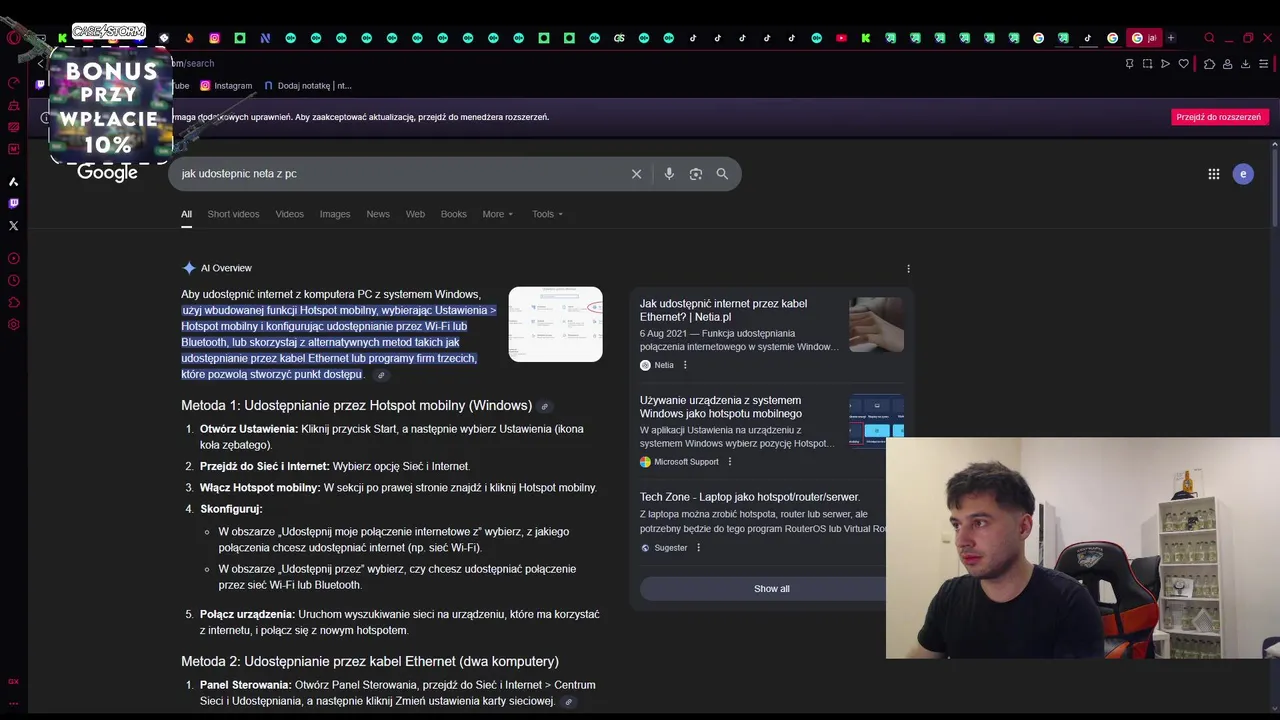This screenshot has width=1280, height=720.
Task: Open Settings gear in sidebar
Action: (x=13, y=324)
